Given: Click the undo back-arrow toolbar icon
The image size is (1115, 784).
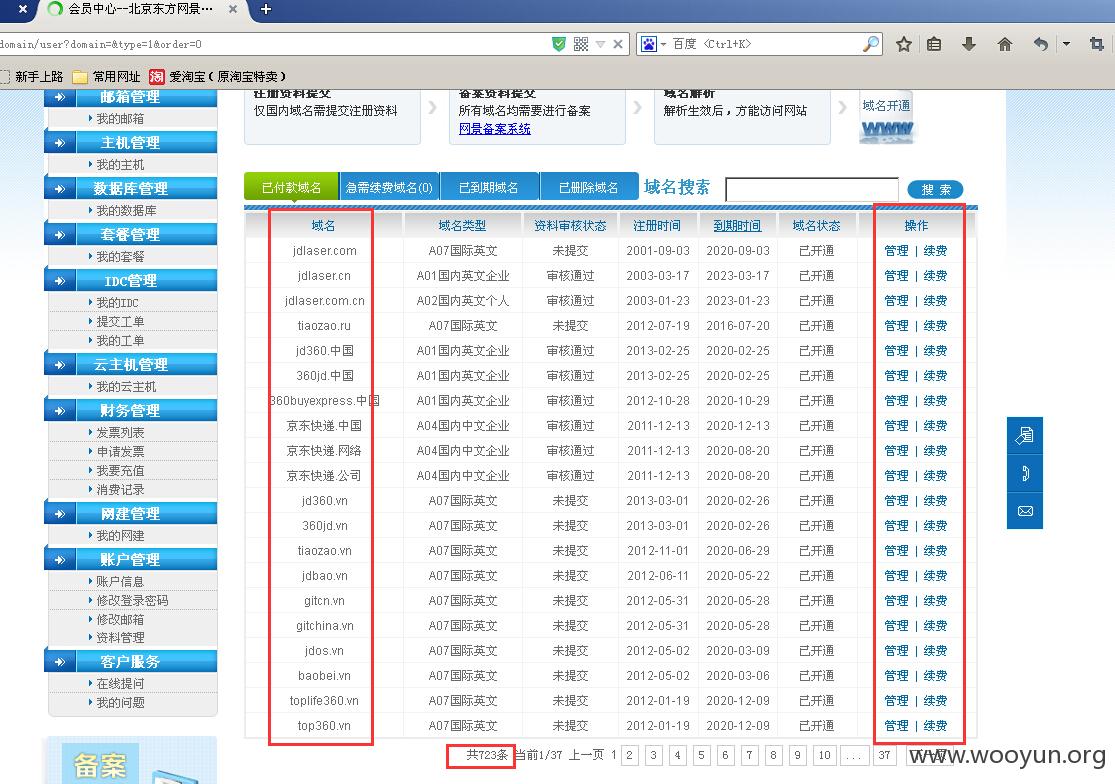Looking at the screenshot, I should click(1040, 44).
